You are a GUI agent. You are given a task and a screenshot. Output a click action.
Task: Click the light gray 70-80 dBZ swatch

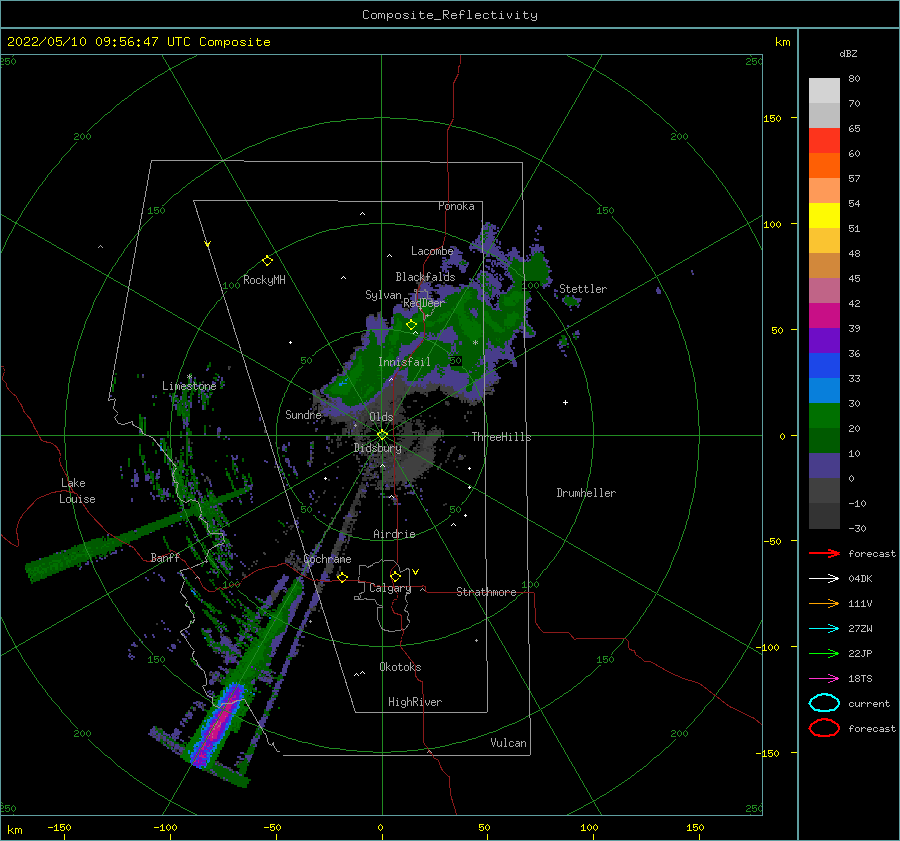(824, 91)
